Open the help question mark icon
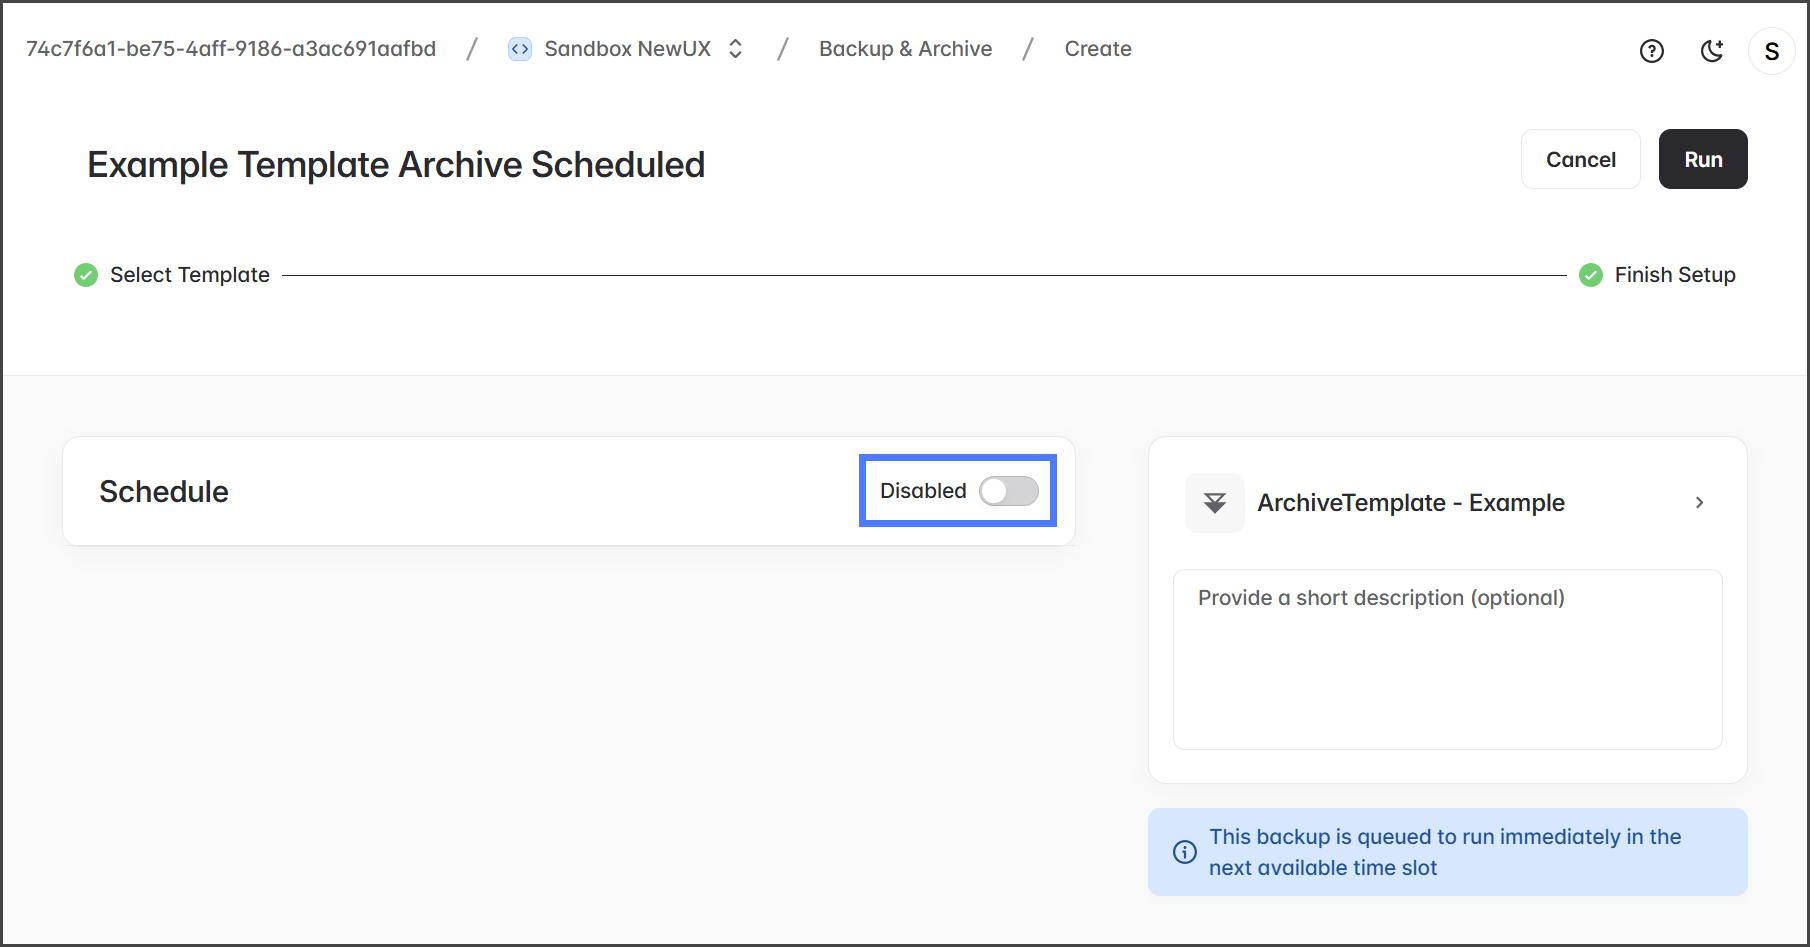 click(1651, 51)
